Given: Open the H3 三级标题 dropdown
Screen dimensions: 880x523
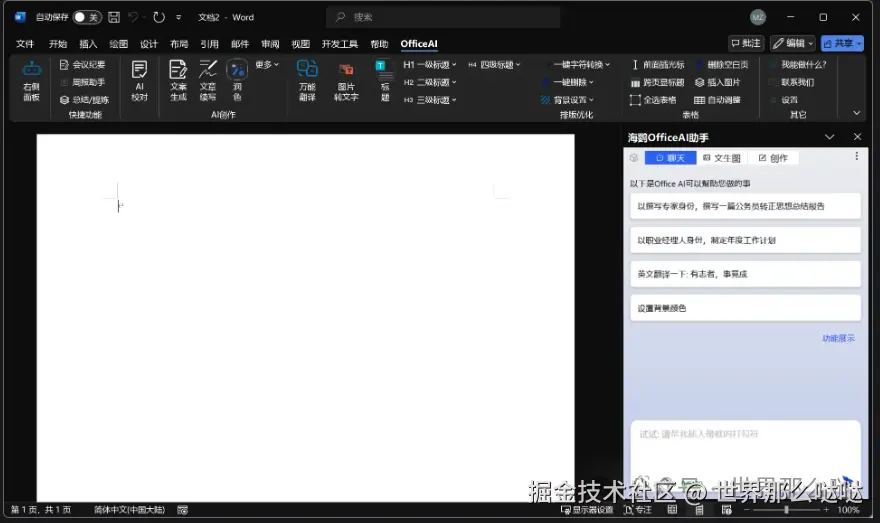Looking at the screenshot, I should [x=430, y=100].
